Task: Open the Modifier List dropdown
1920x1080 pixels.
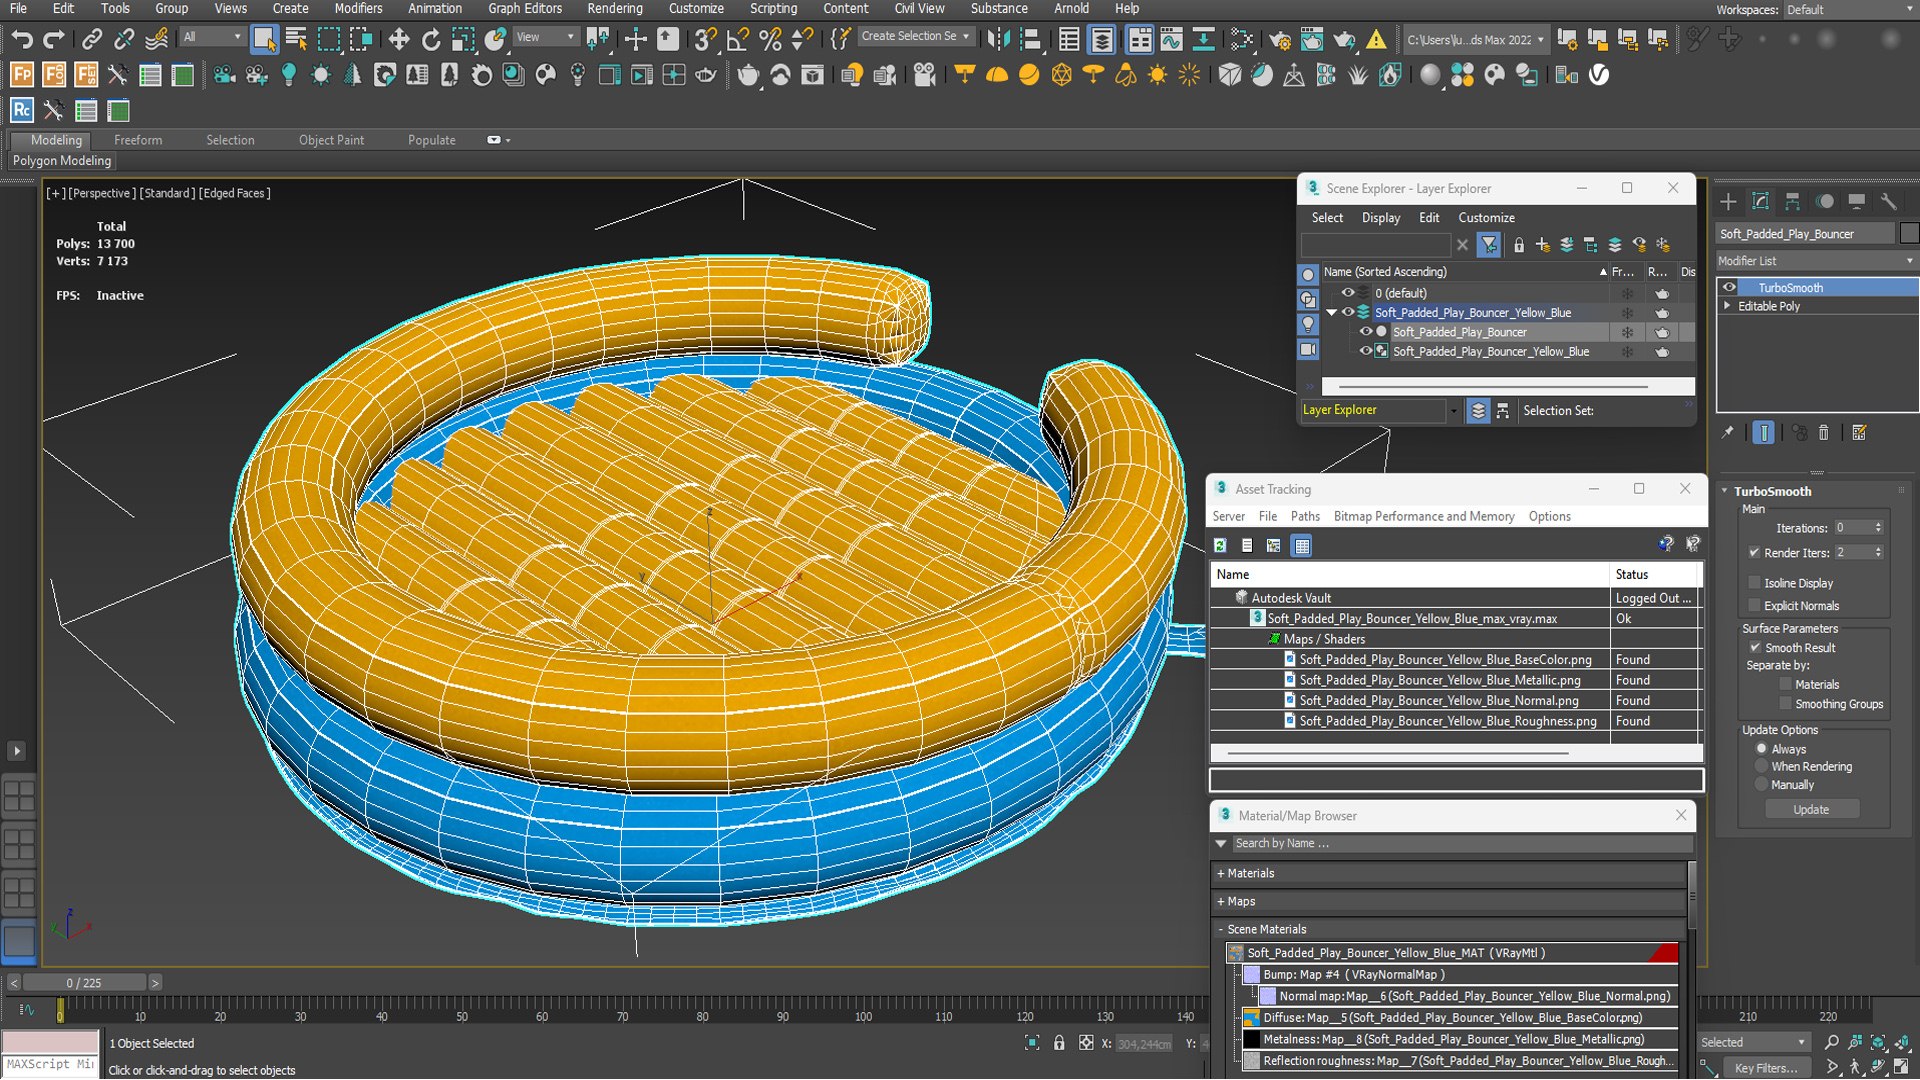Action: point(1815,260)
